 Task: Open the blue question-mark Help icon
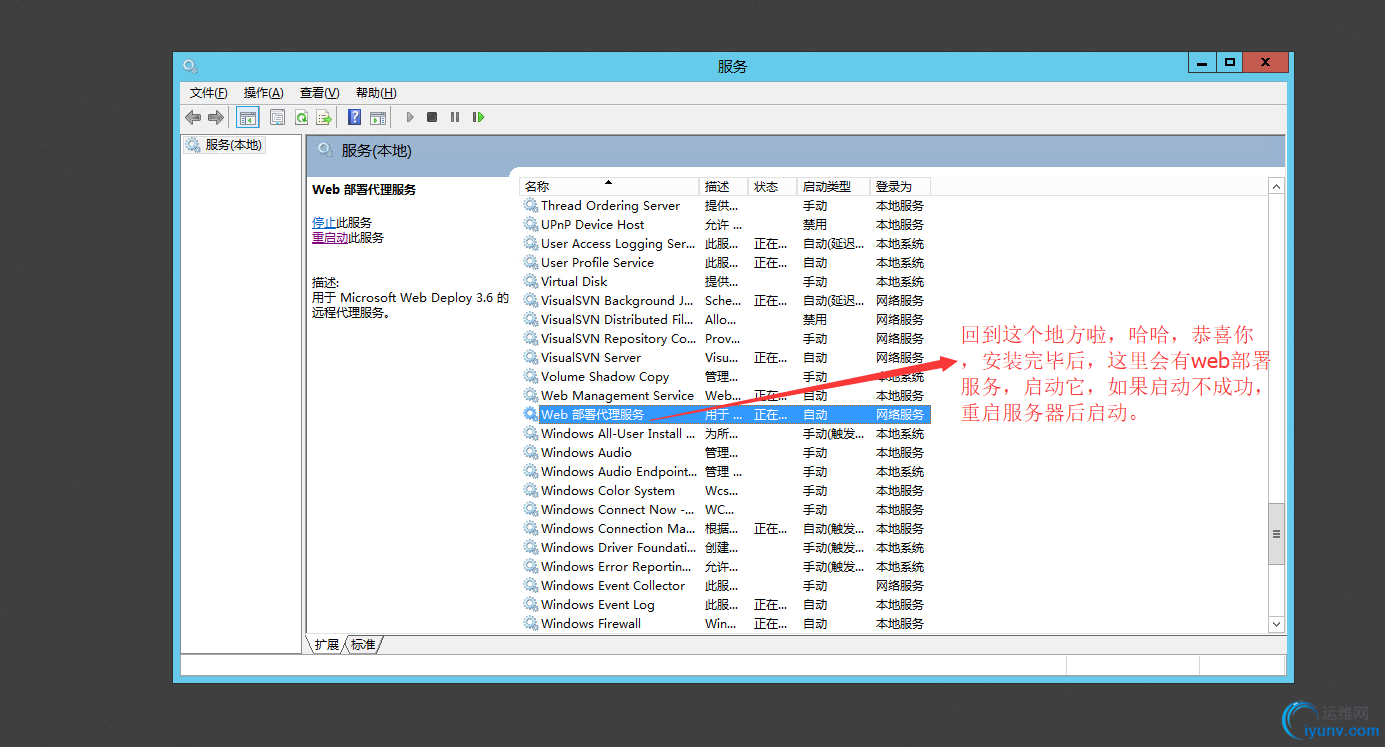point(354,117)
